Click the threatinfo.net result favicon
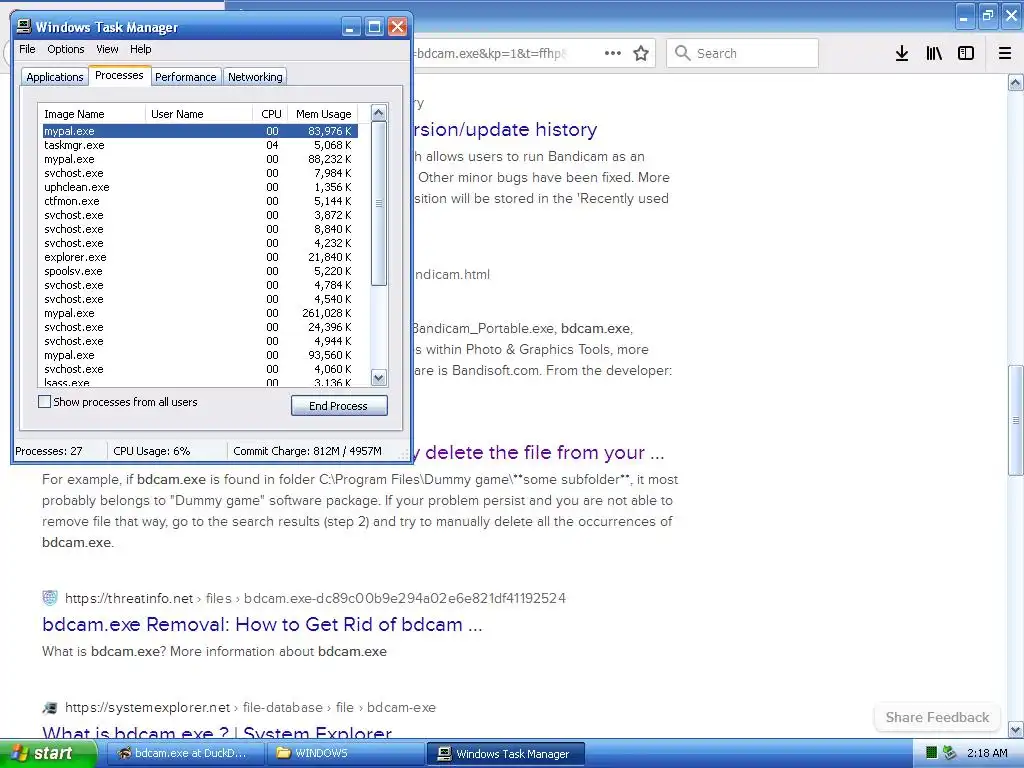 50,598
